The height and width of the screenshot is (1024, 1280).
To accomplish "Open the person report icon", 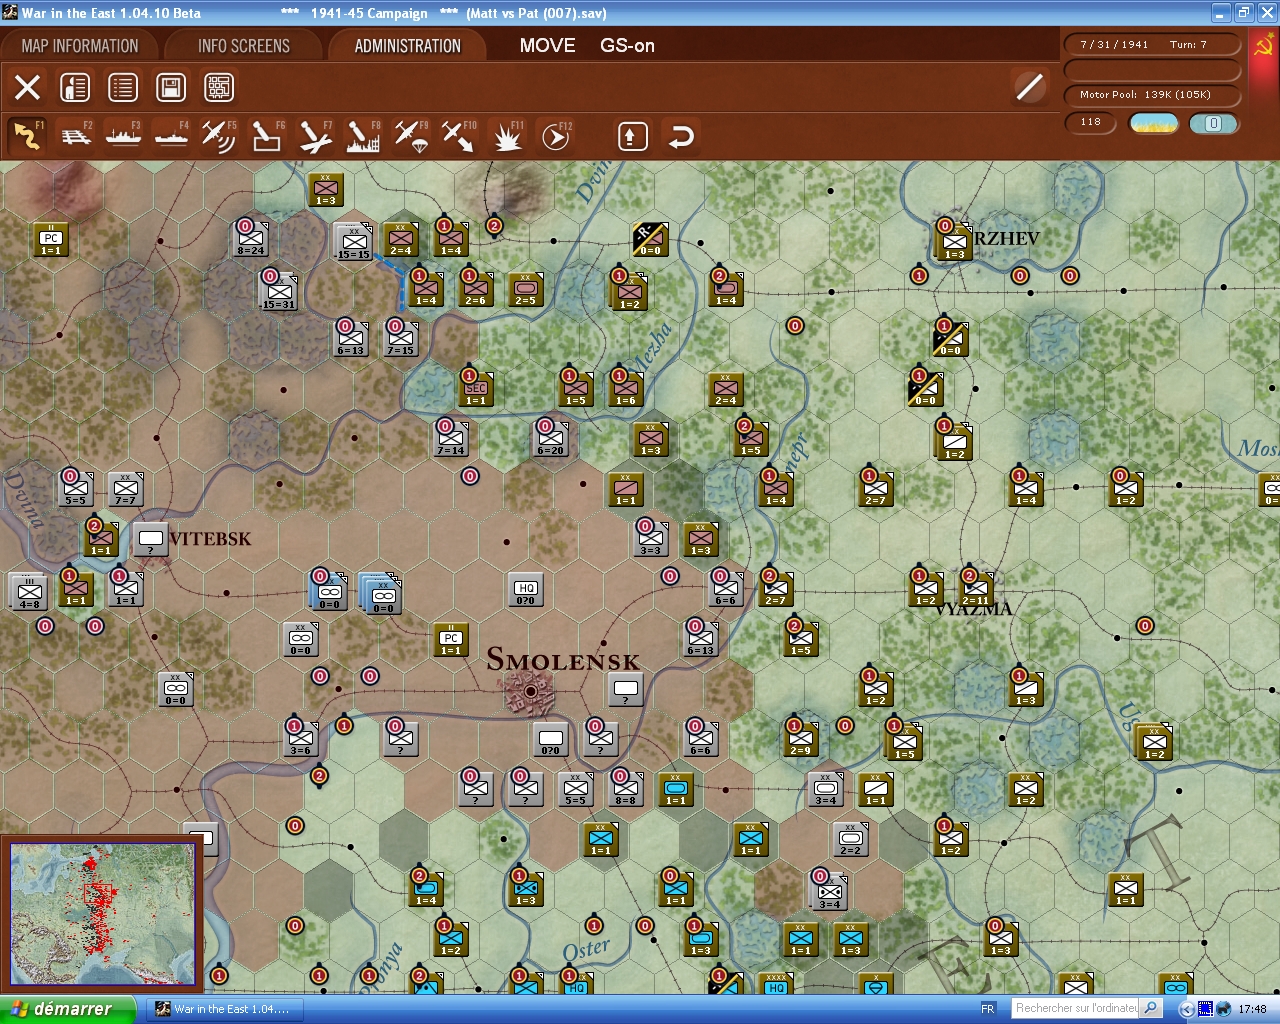I will pos(75,87).
